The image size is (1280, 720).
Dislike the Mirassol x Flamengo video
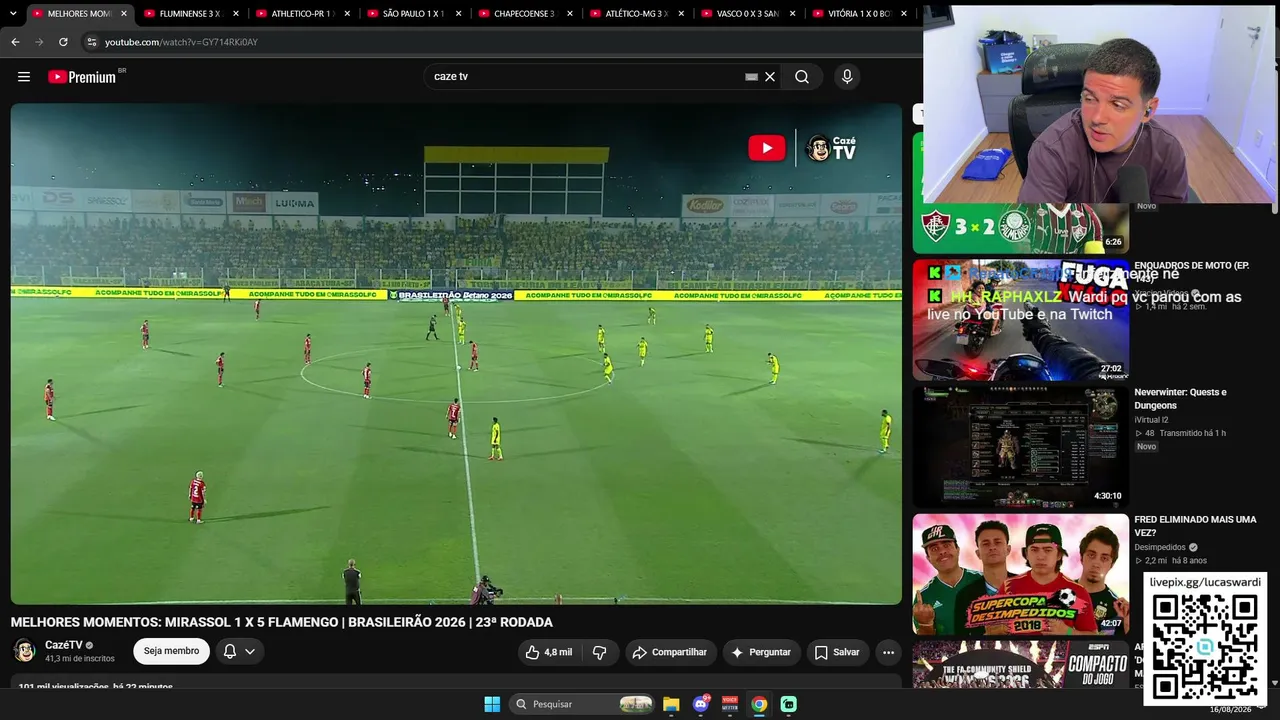click(599, 652)
